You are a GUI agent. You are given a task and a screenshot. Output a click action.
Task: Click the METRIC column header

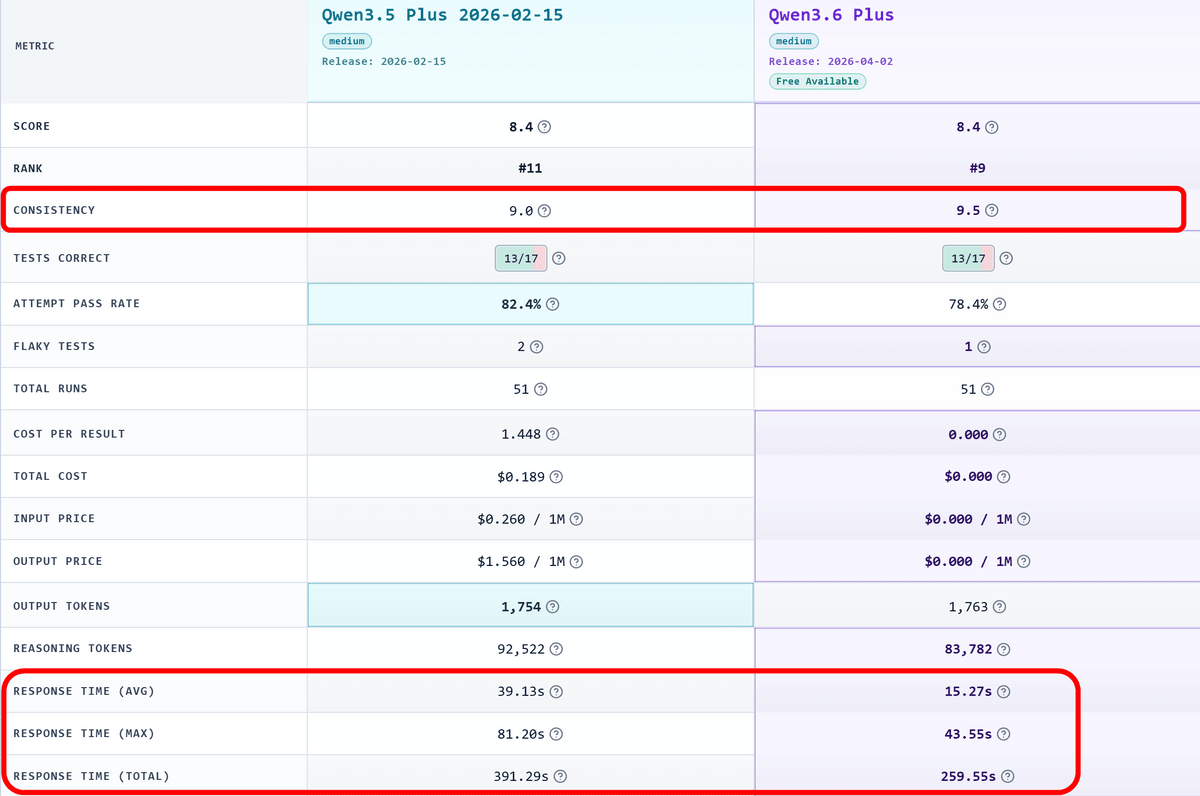click(35, 46)
